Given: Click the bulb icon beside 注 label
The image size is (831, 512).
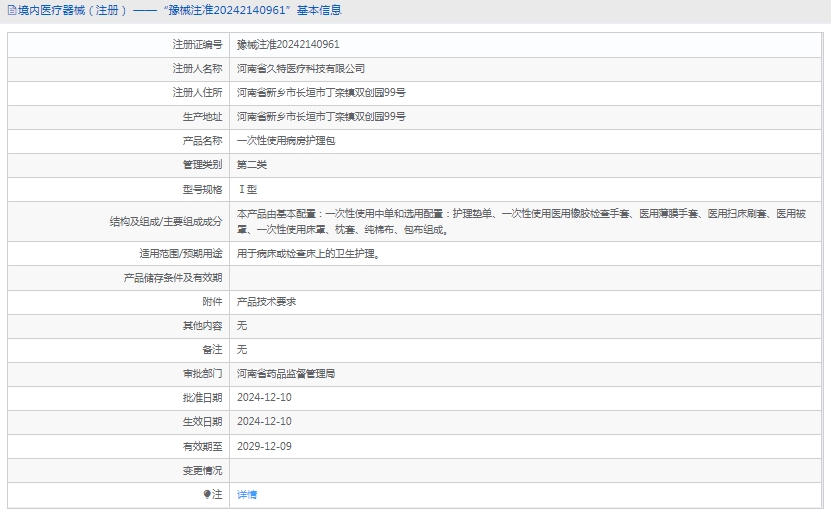Looking at the screenshot, I should (x=207, y=494).
